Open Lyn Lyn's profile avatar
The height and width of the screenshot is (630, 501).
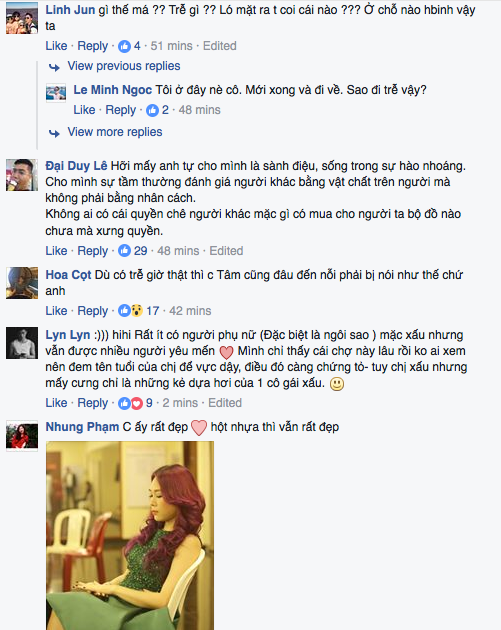(x=22, y=343)
